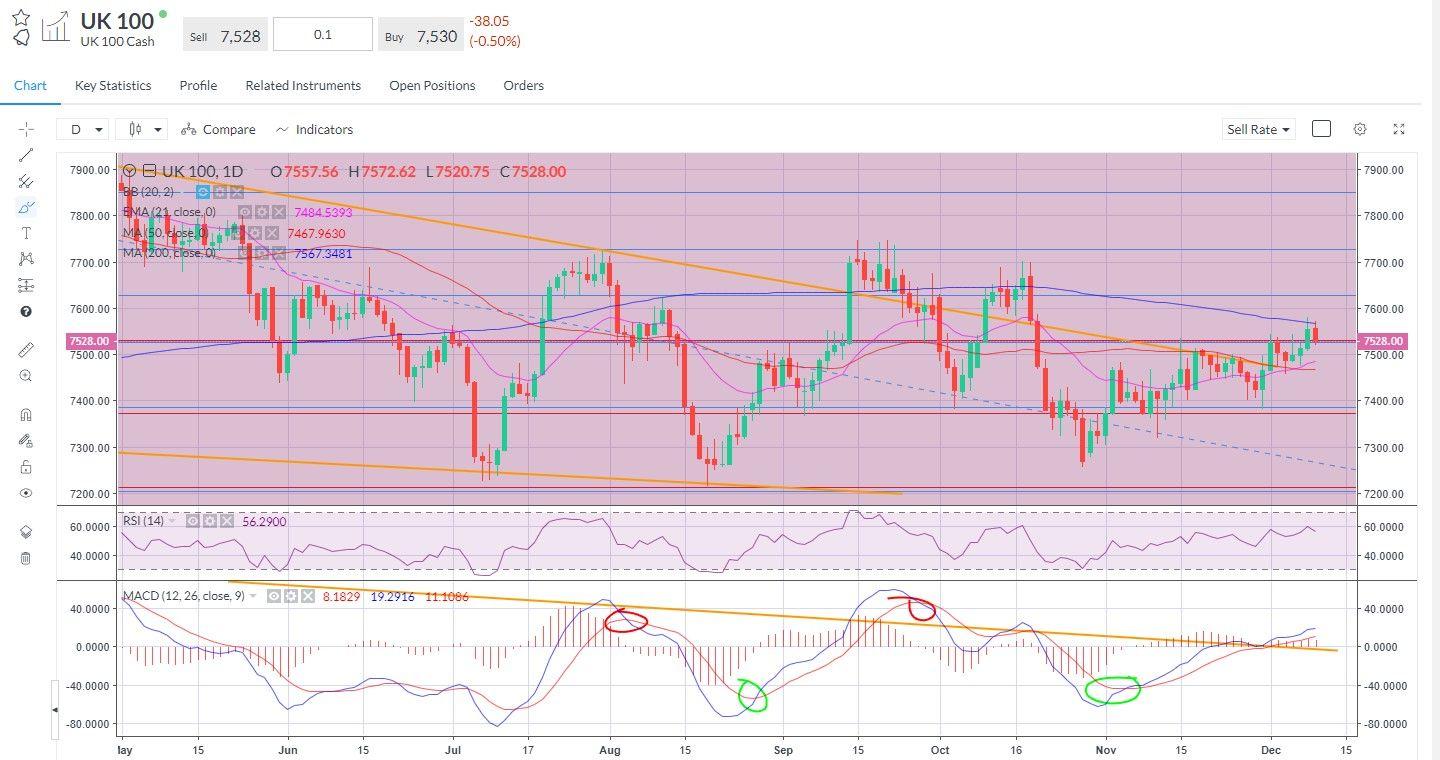The width and height of the screenshot is (1440, 760).
Task: Remove the EMA (21) indicator
Action: (279, 212)
